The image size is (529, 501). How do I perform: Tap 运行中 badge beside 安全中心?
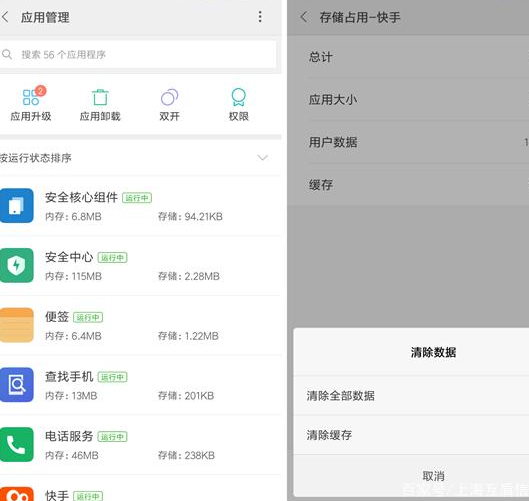pyautogui.click(x=112, y=258)
